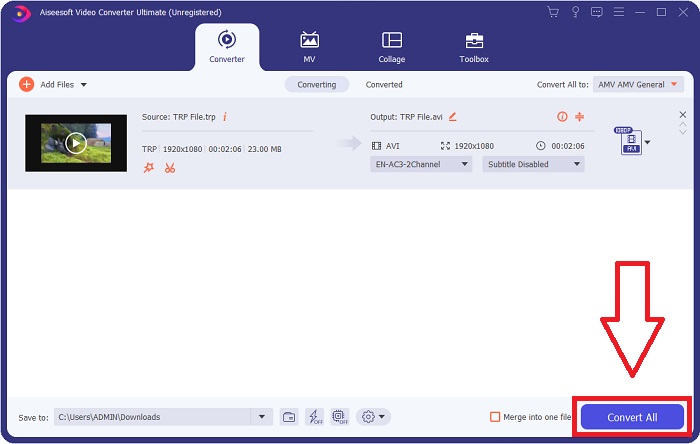
Task: Expand the Save to path dropdown
Action: [x=262, y=417]
